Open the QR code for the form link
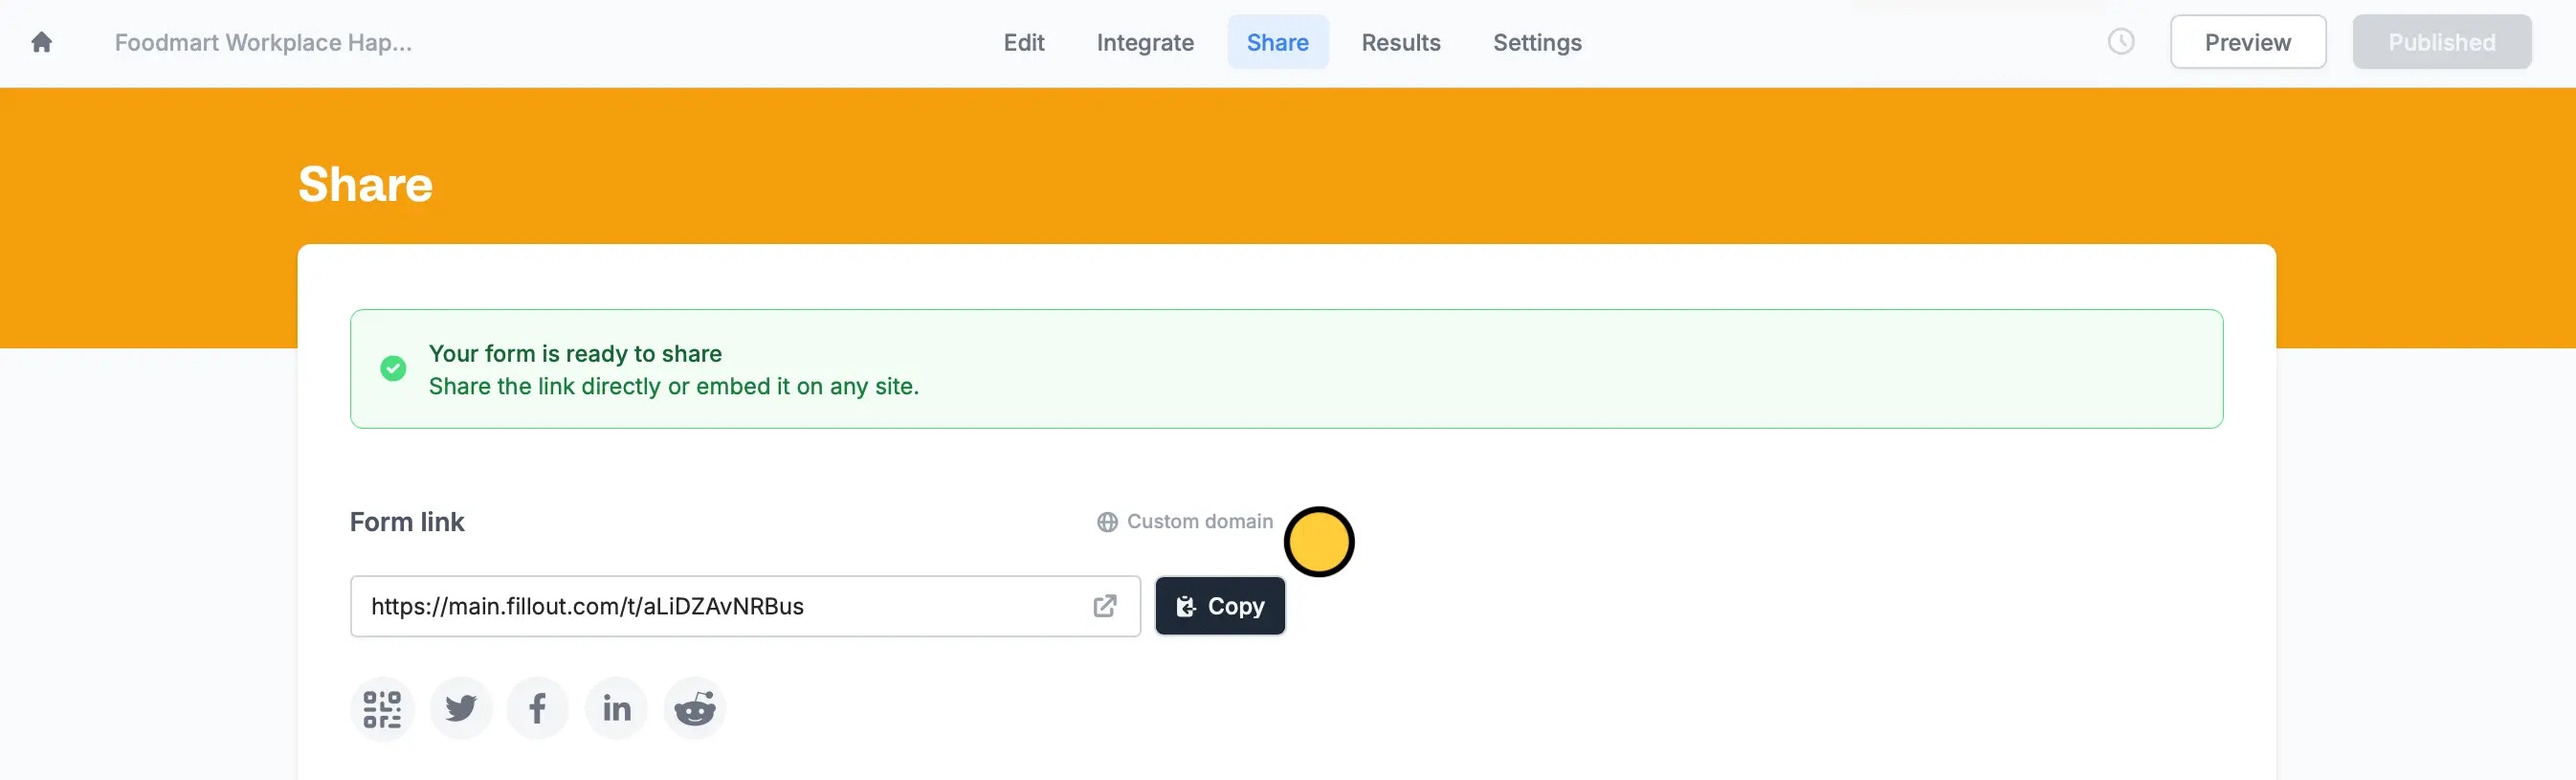Screen dimensions: 2576x780 pos(382,707)
